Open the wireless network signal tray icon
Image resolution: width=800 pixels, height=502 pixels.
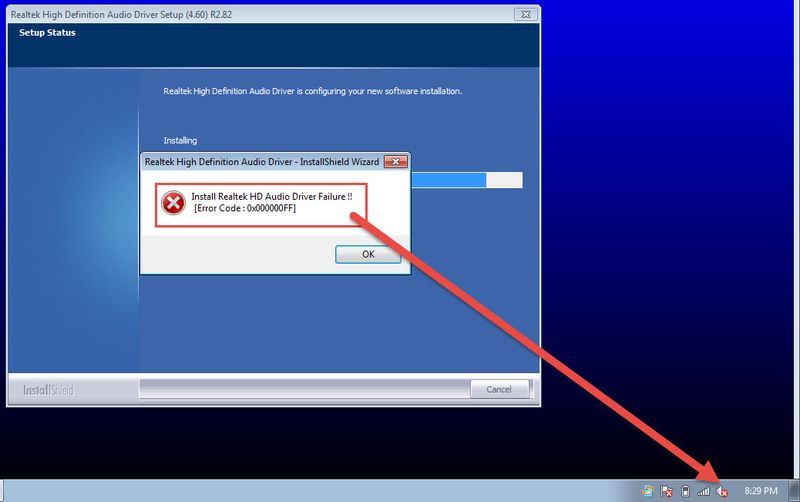(704, 491)
